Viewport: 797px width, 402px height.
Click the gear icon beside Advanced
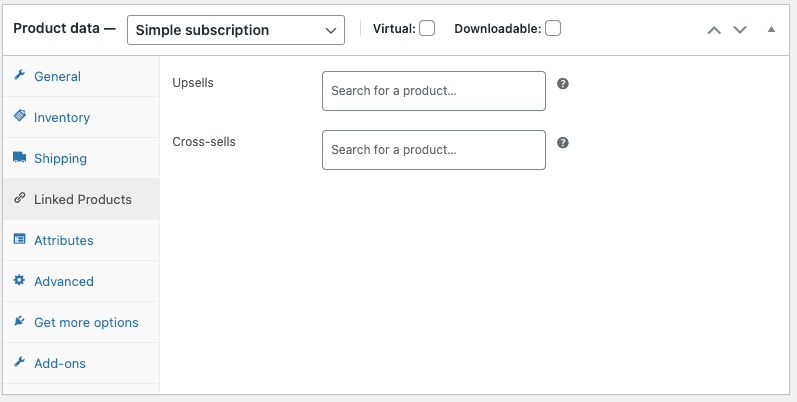[19, 281]
